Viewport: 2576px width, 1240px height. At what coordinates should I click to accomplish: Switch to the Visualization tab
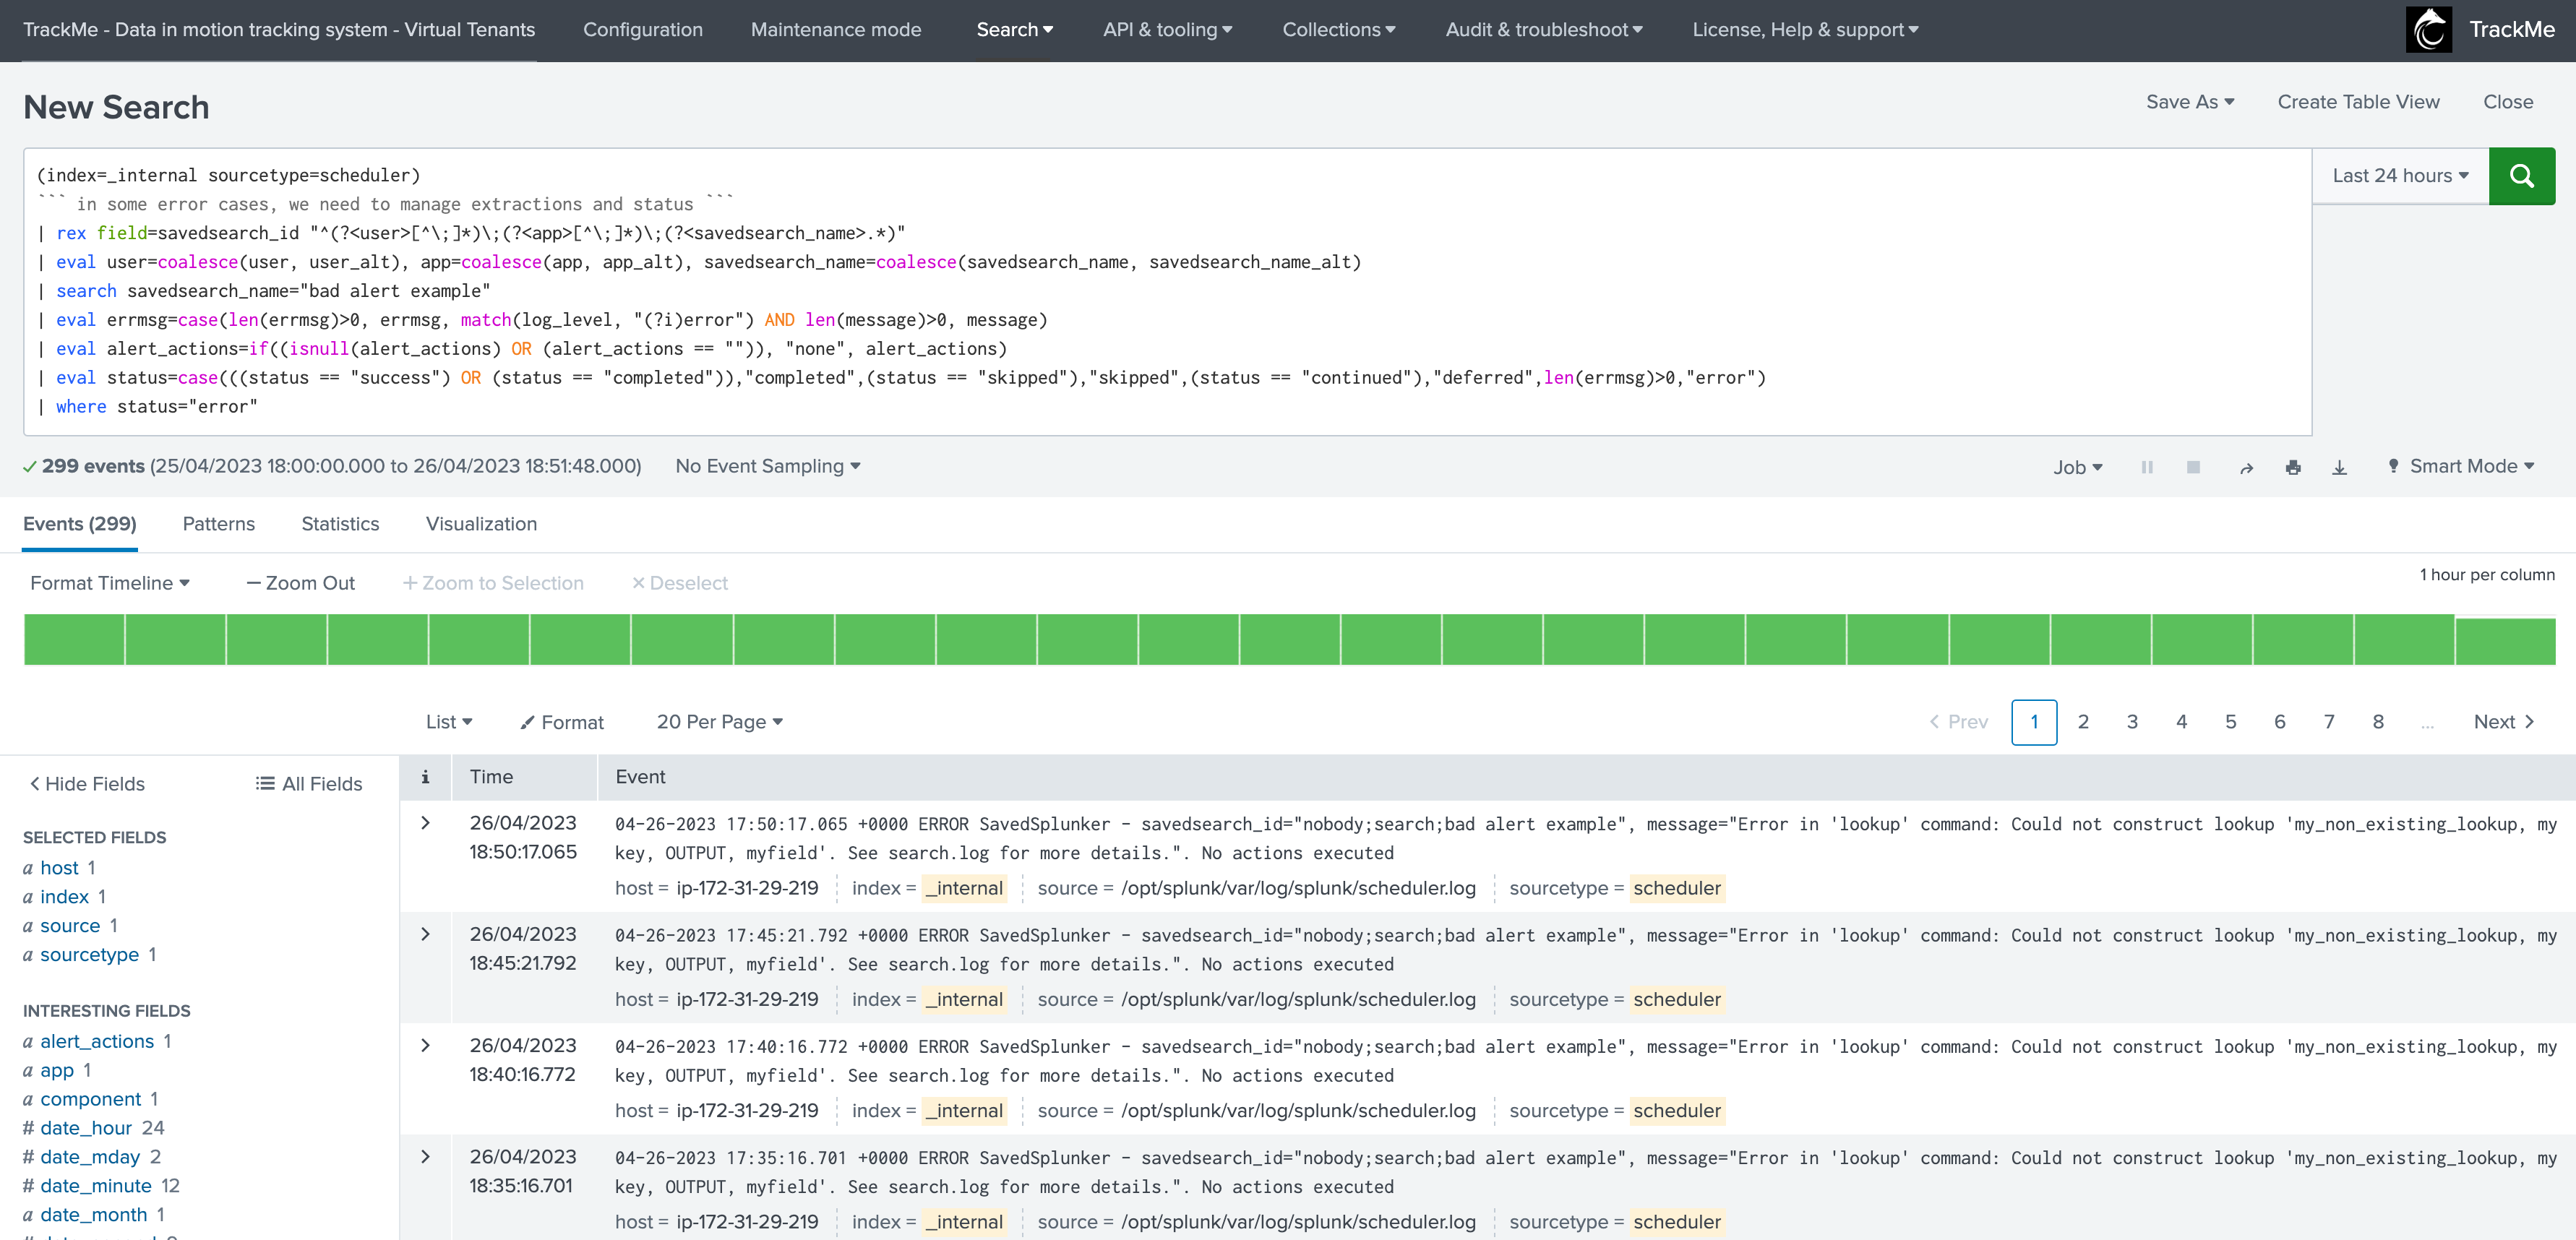click(481, 524)
